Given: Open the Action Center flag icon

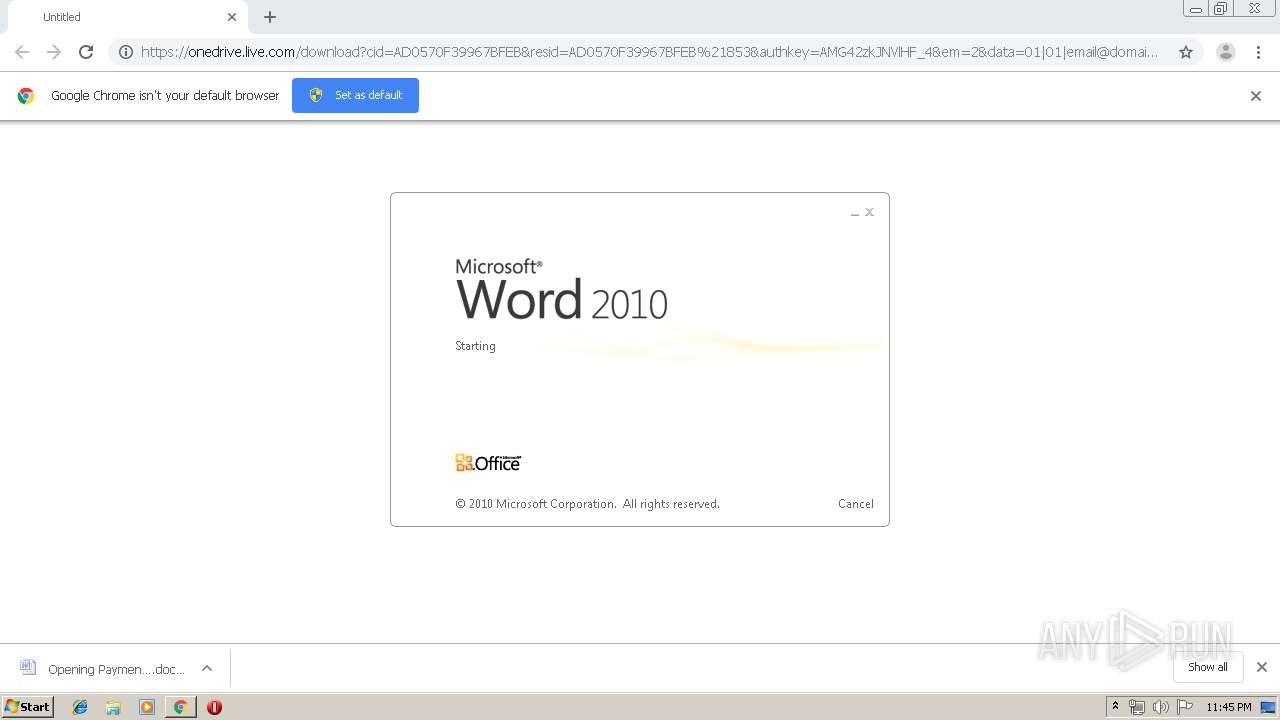Looking at the screenshot, I should [x=1185, y=707].
